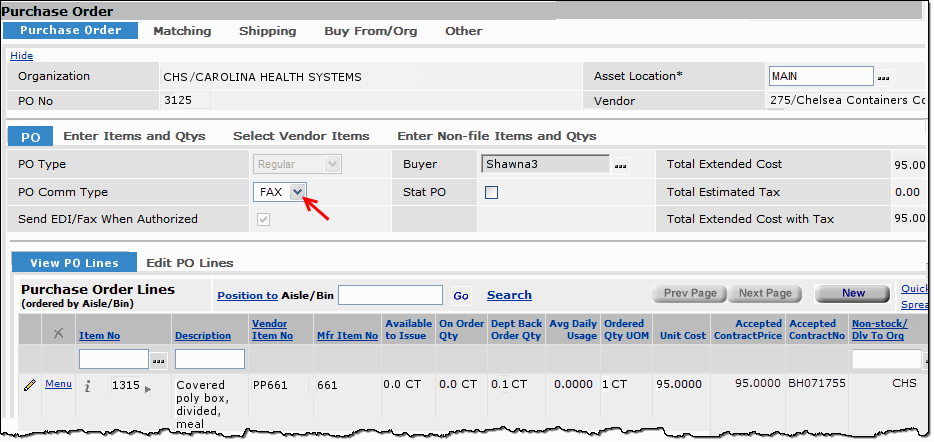Expand the PO Comm Type FAX dropdown
The image size is (934, 442).
297,192
